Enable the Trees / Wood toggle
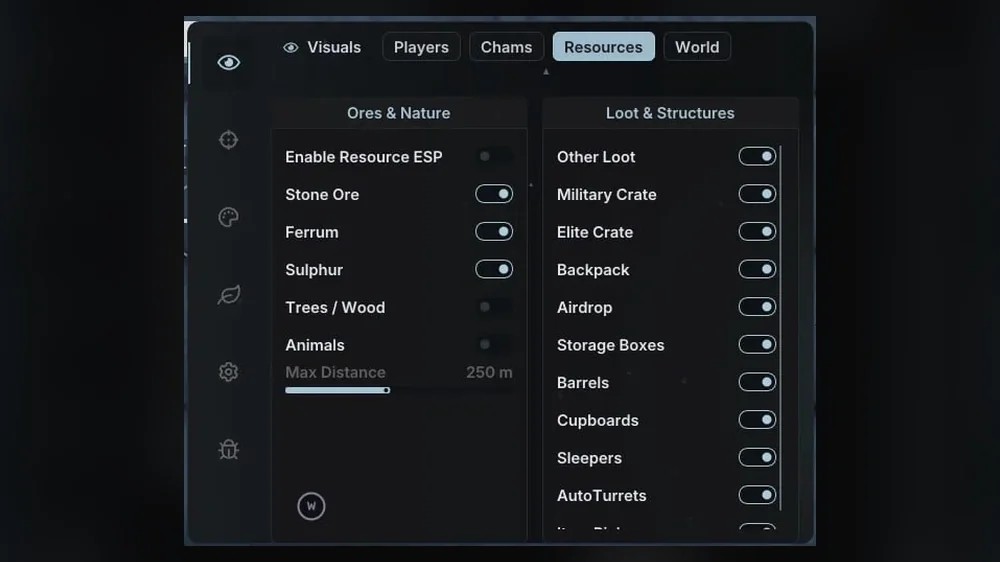The image size is (1000, 562). coord(494,307)
